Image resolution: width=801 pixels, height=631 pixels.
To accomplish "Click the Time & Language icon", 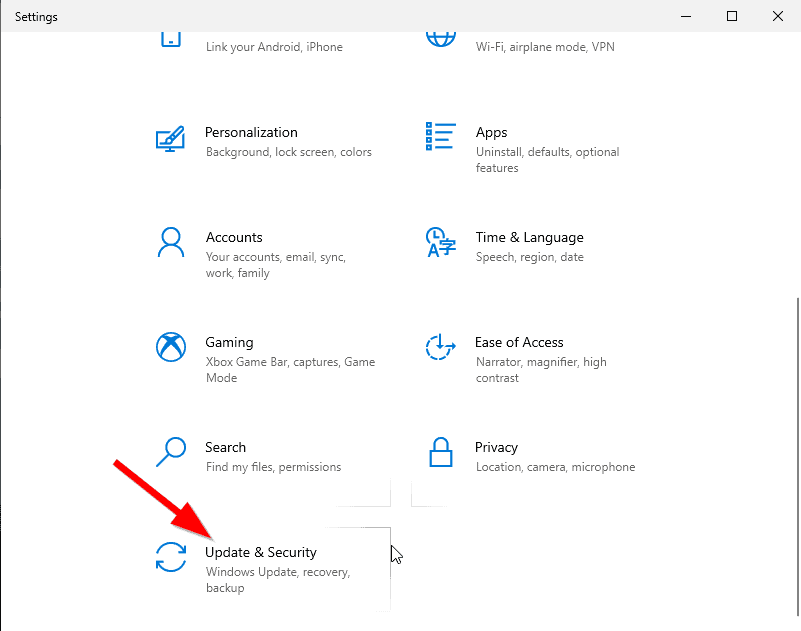I will (x=441, y=243).
